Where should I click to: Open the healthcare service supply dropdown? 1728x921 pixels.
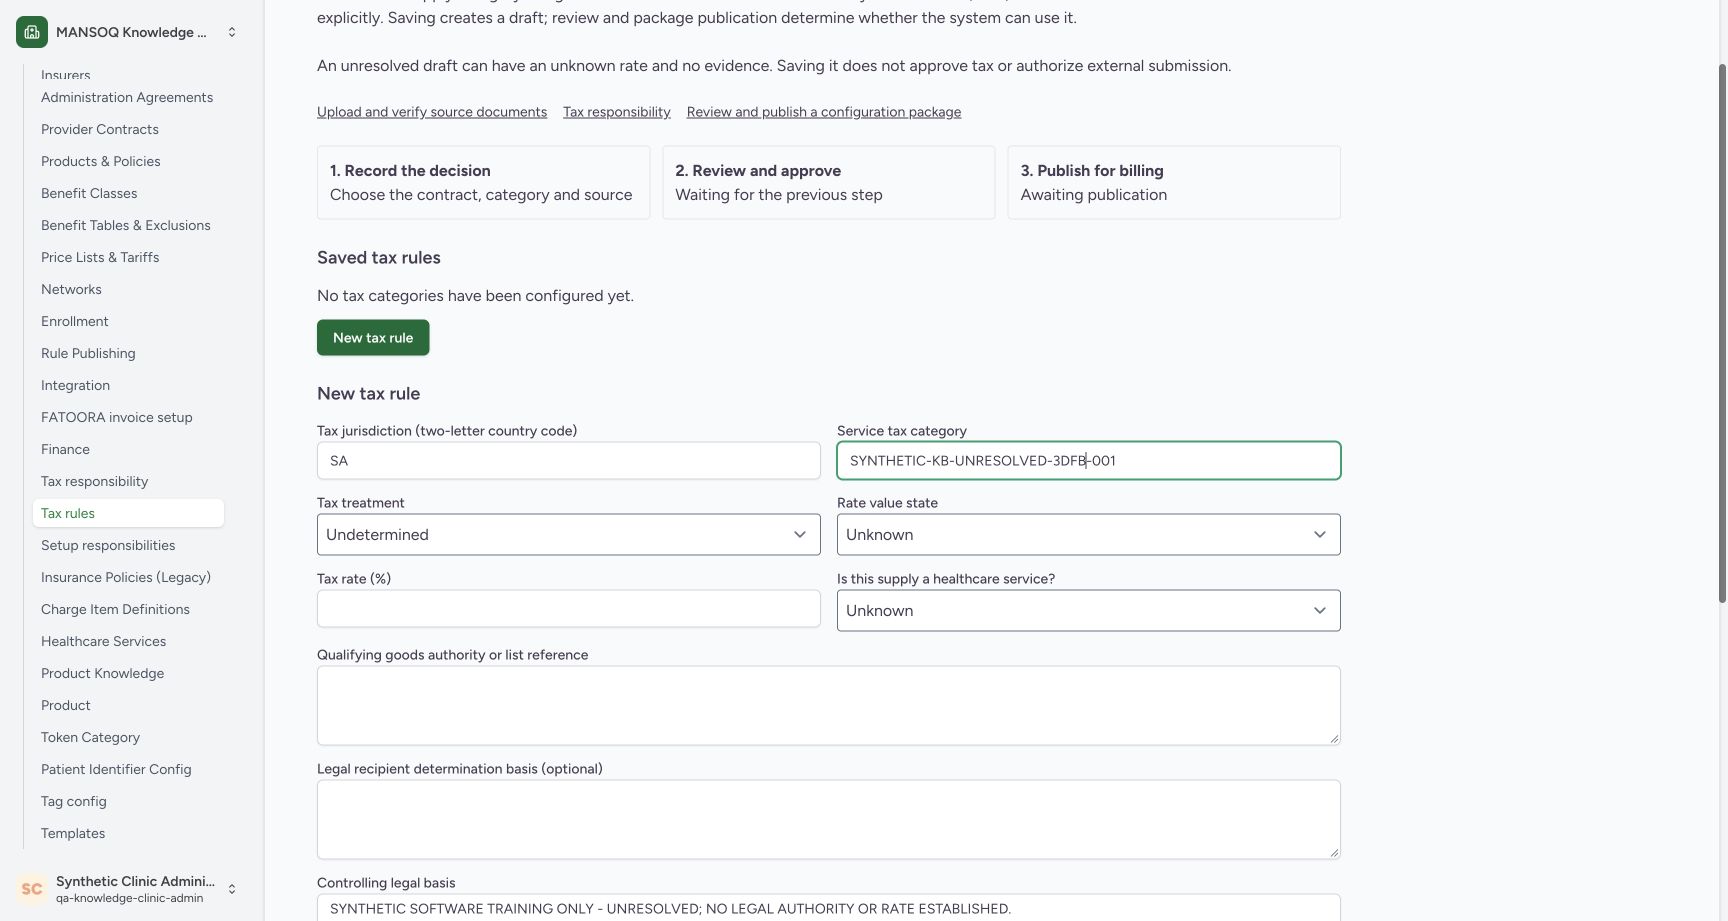[x=1088, y=611]
